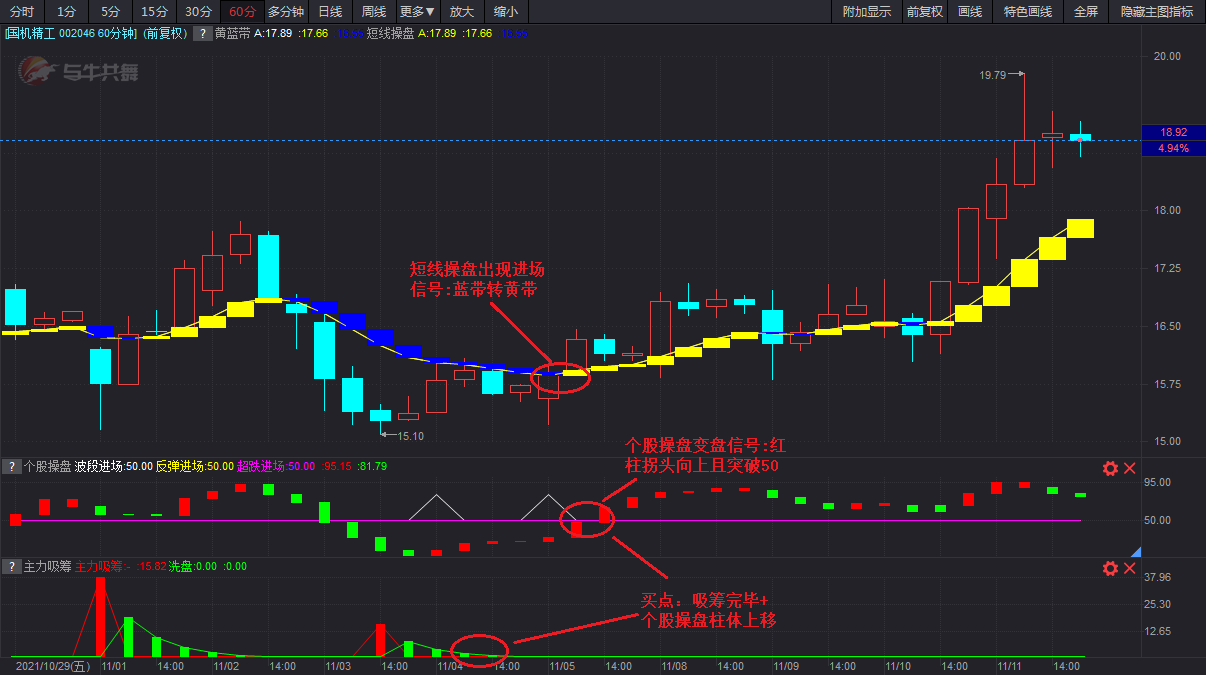Click the 2021/10/29(五) date label
Image resolution: width=1206 pixels, height=675 pixels.
pos(51,665)
